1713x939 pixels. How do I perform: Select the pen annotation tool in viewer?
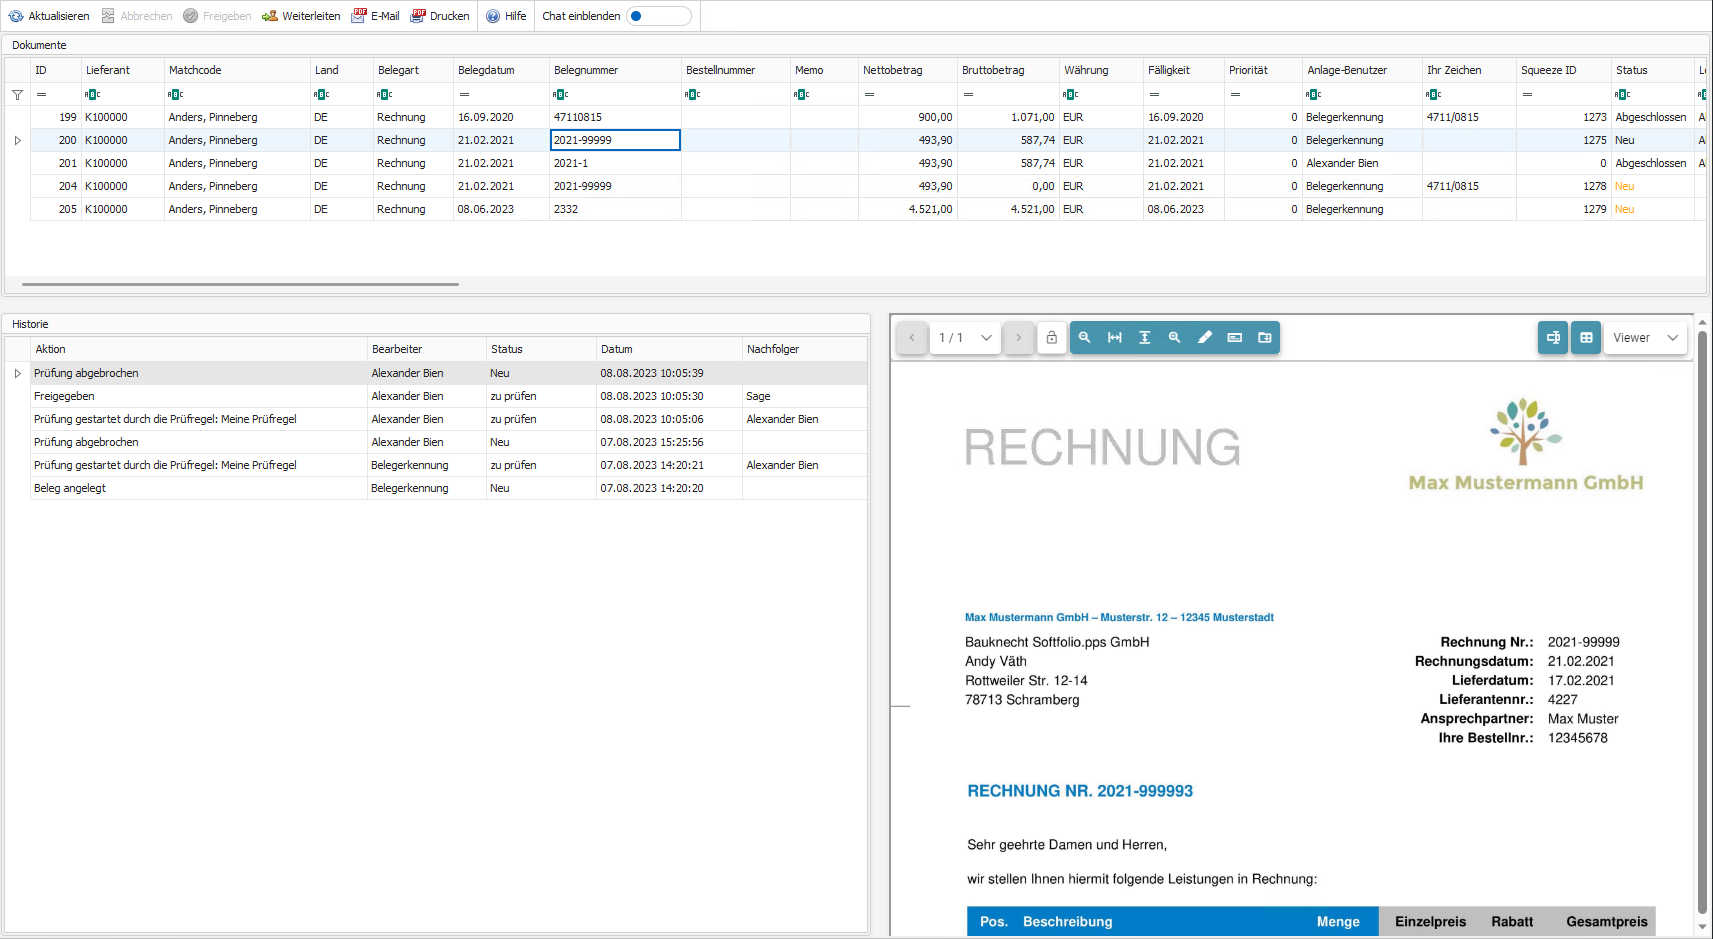[x=1205, y=338]
